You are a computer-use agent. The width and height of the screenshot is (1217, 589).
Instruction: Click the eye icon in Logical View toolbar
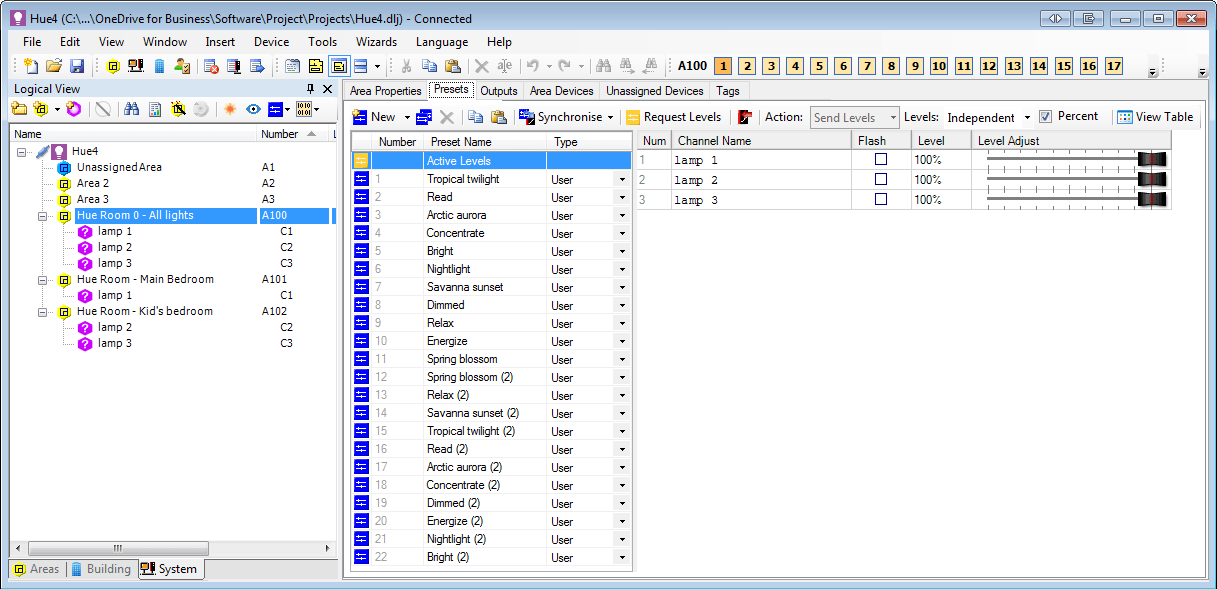pyautogui.click(x=254, y=109)
